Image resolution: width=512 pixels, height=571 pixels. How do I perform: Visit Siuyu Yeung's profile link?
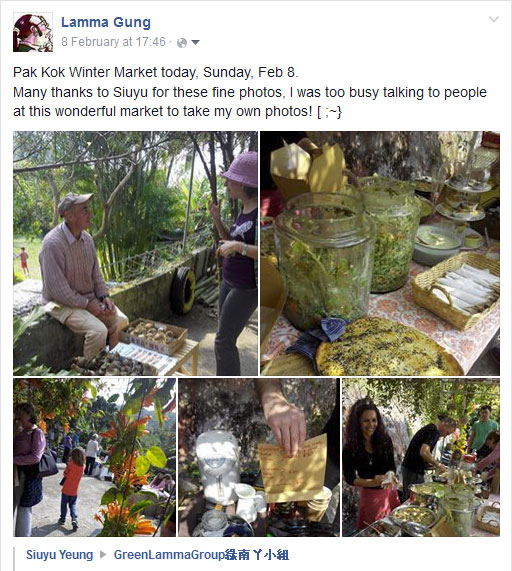[x=59, y=555]
